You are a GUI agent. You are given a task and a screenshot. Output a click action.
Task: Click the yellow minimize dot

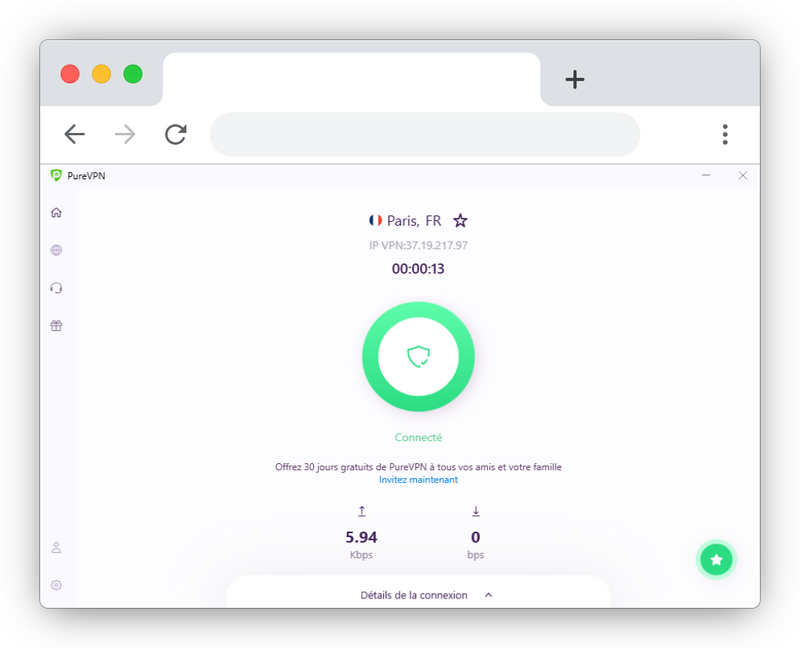102,74
